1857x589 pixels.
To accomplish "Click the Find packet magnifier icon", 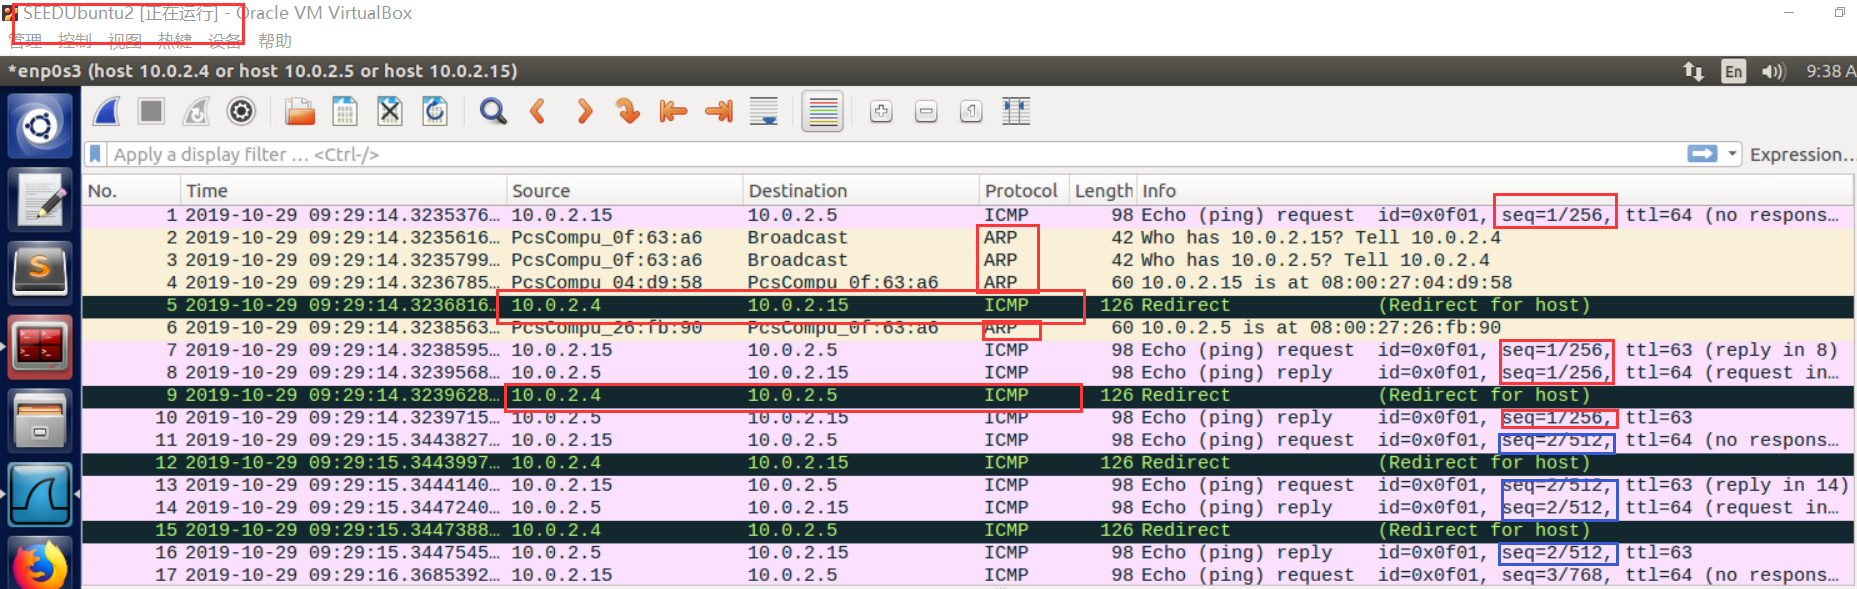I will (492, 111).
